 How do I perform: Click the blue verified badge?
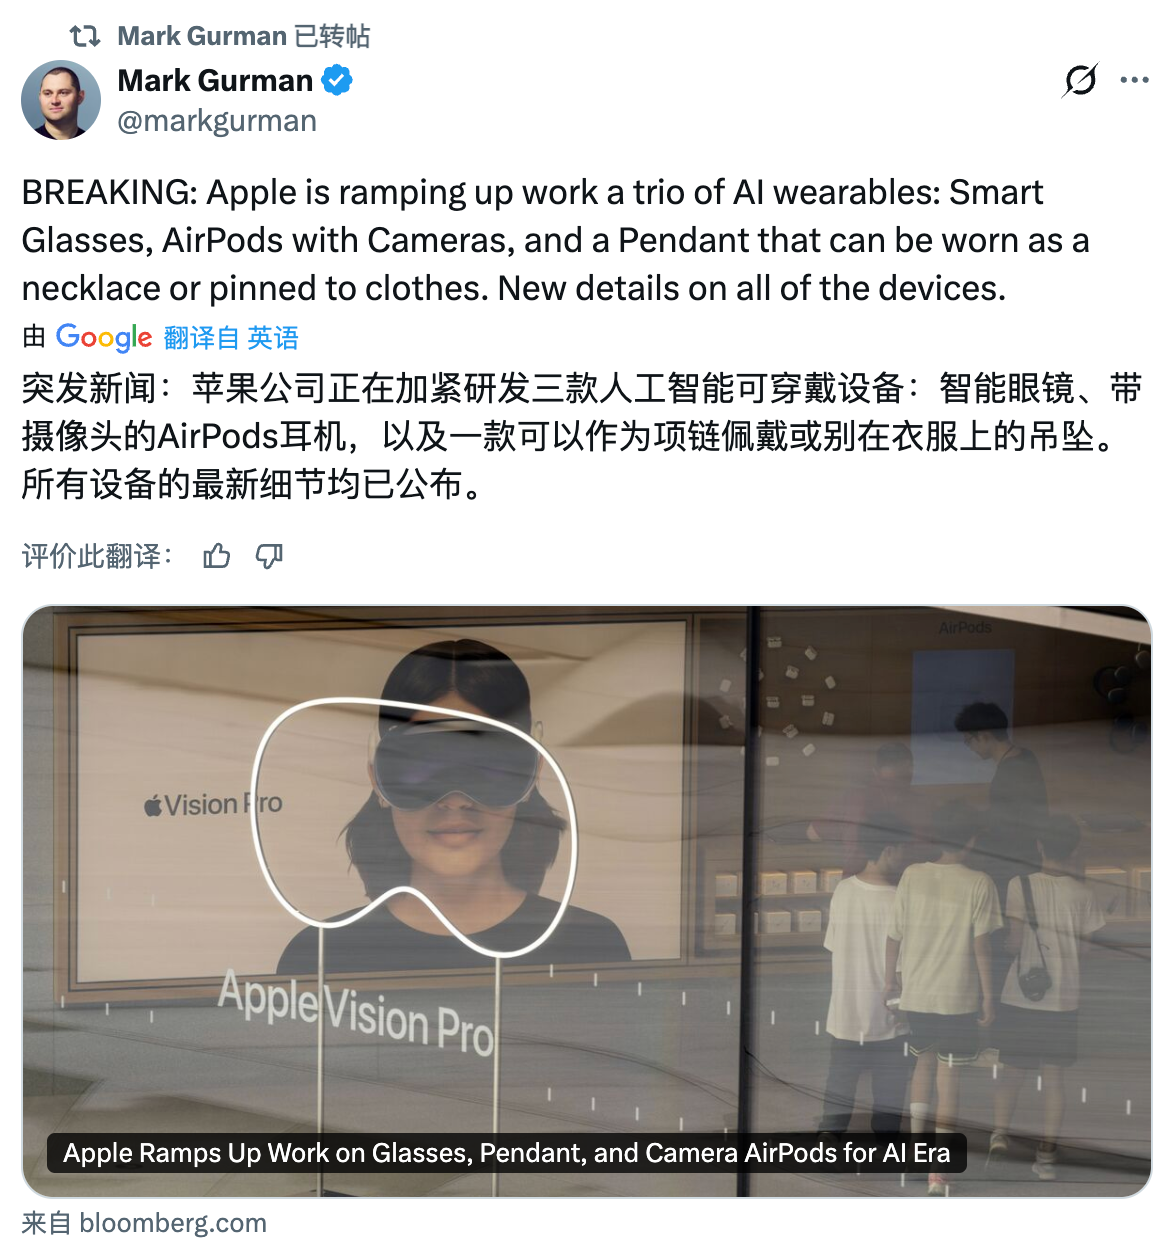click(x=337, y=80)
